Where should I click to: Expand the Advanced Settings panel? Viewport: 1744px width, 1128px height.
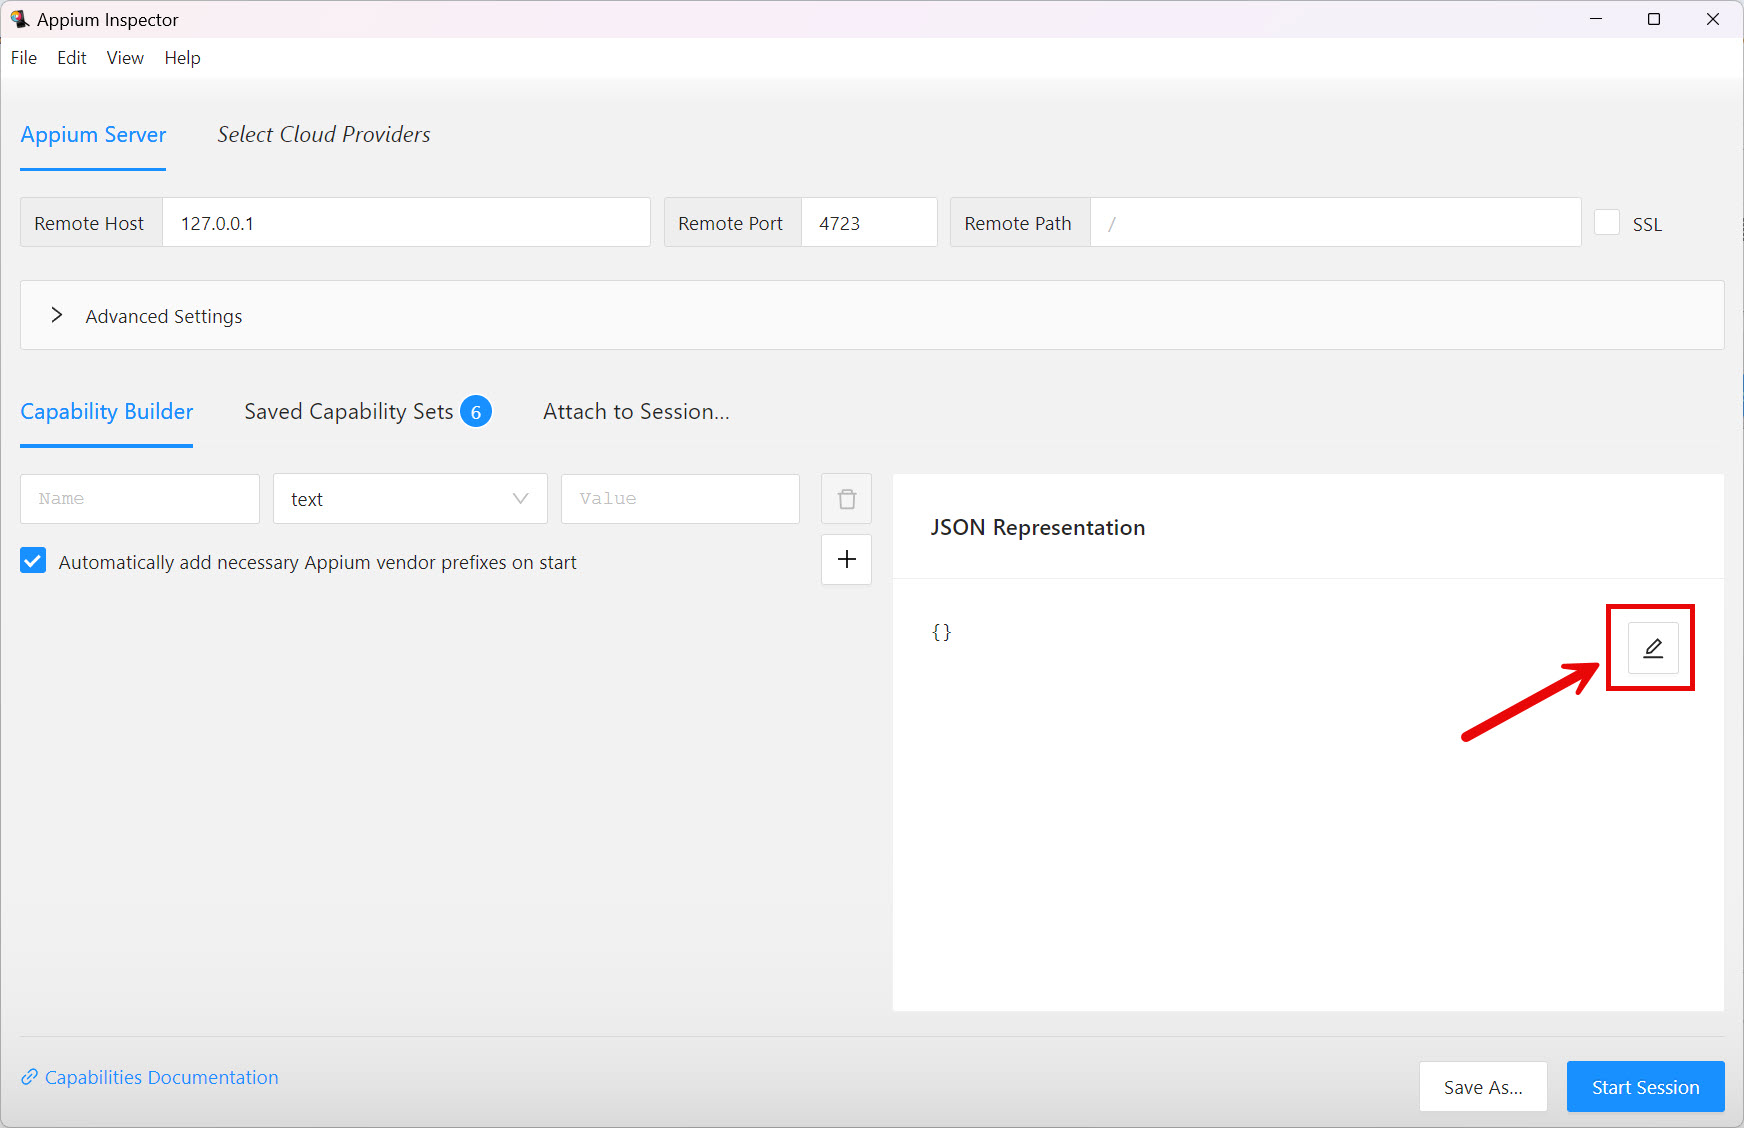pos(872,315)
